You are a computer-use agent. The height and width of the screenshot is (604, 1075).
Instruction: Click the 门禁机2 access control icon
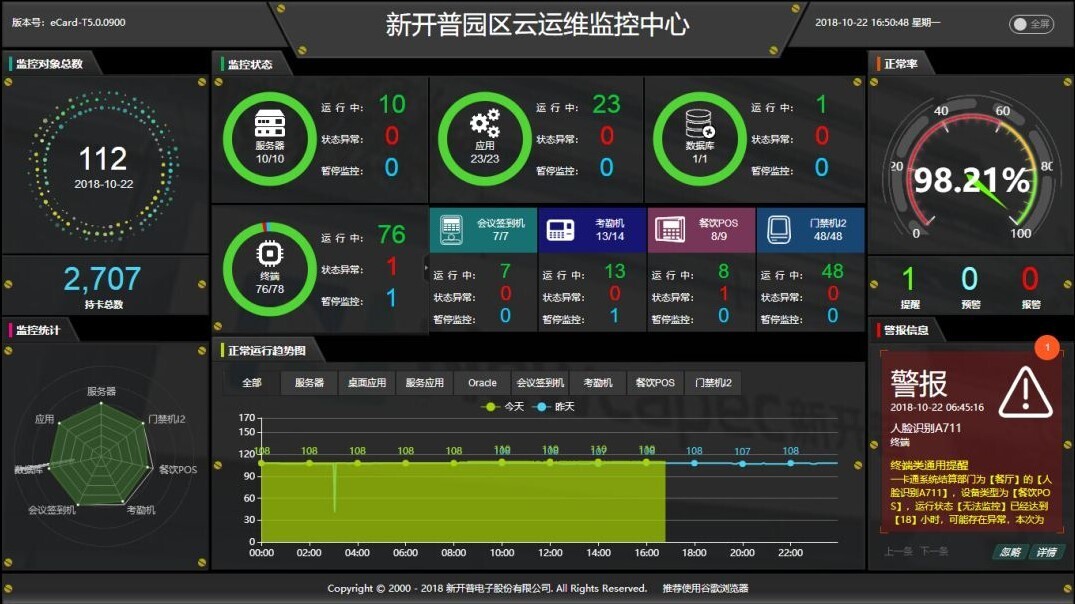pyautogui.click(x=779, y=230)
